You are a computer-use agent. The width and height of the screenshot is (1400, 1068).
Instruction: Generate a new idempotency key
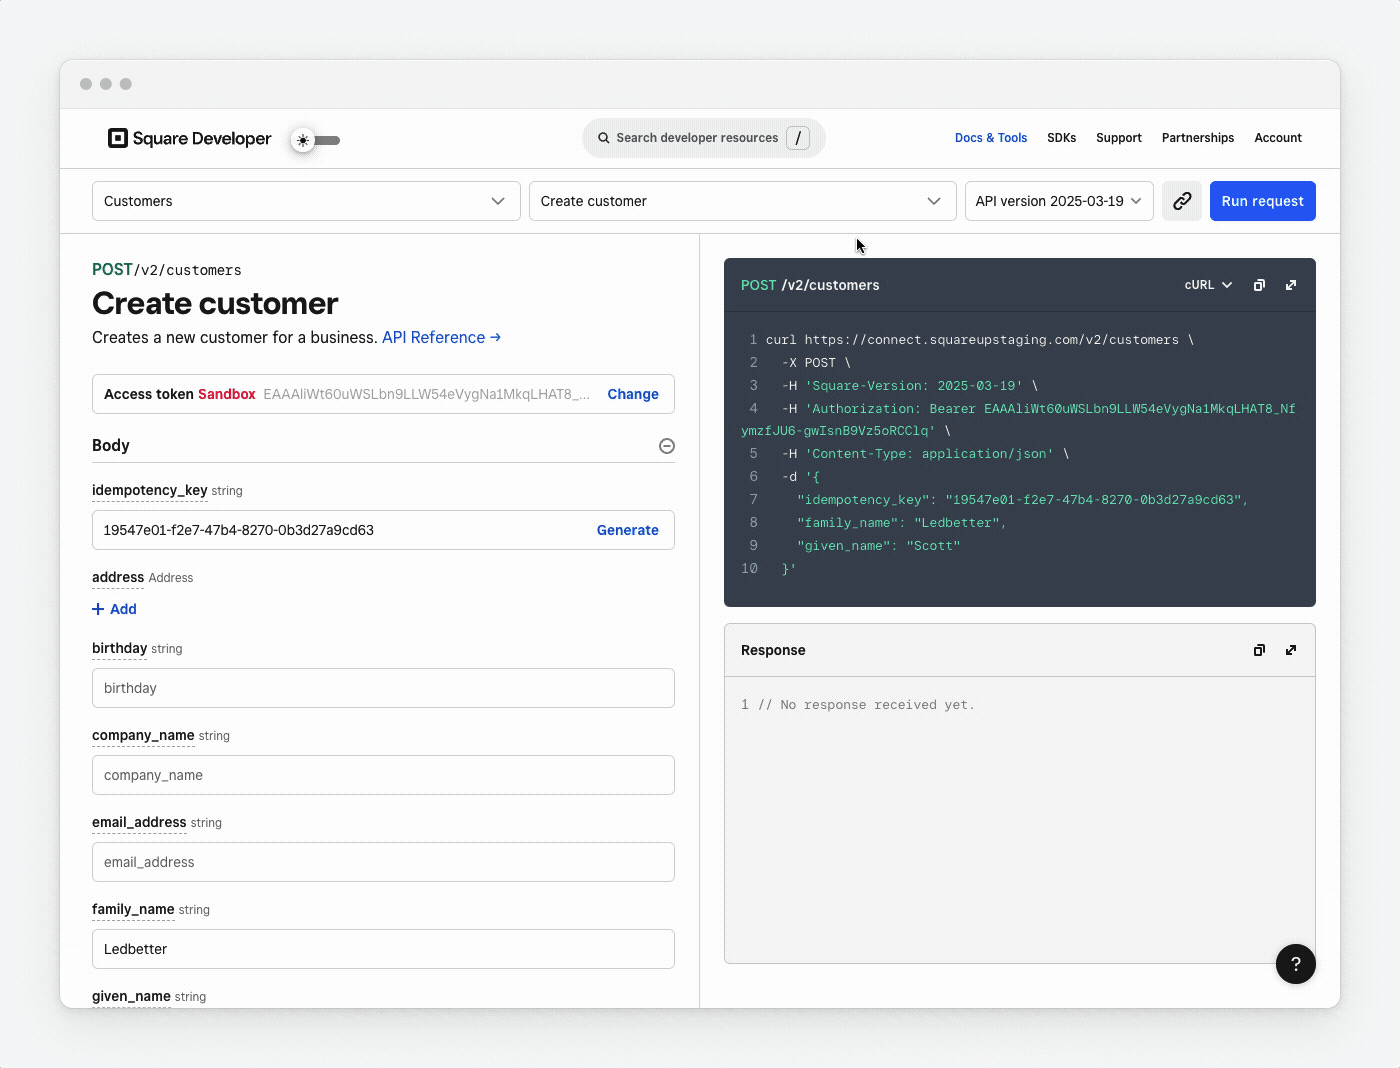(628, 530)
